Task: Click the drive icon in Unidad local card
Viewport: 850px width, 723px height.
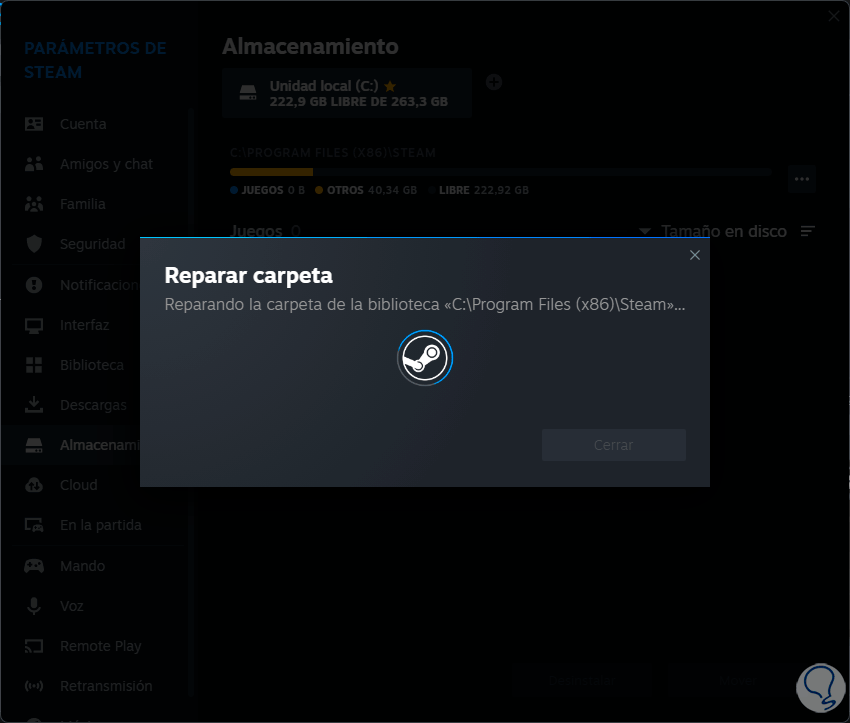Action: [x=248, y=93]
